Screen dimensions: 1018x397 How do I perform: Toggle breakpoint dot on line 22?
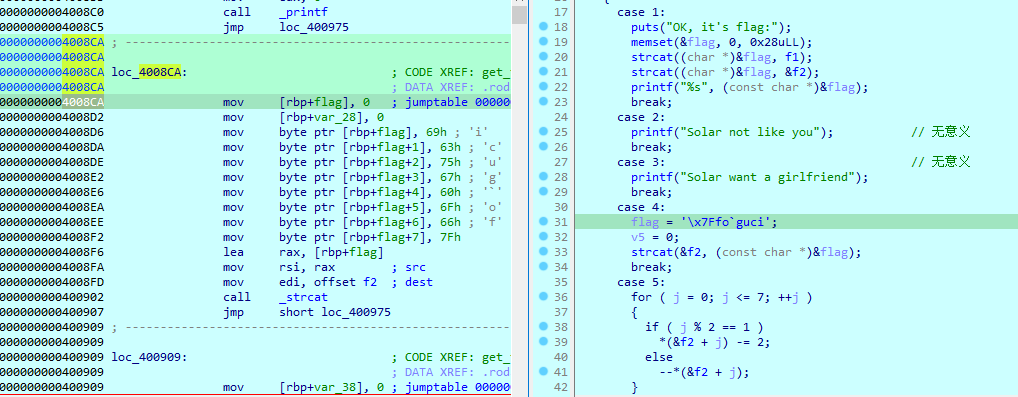[543, 86]
